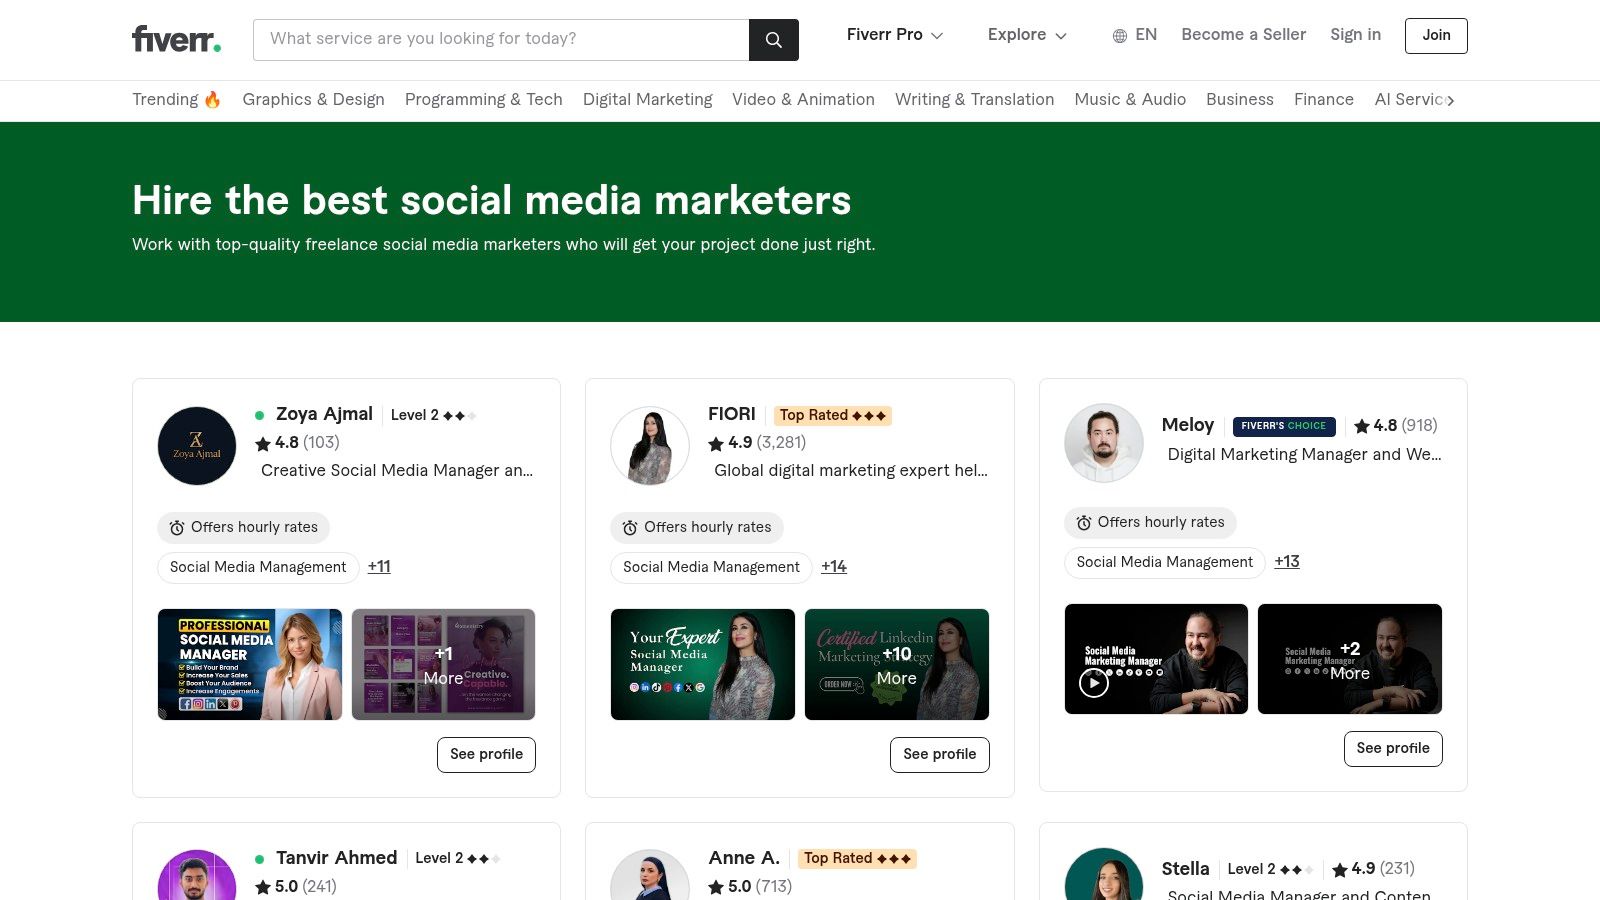
Task: Open FIORI's See profile page
Action: tap(939, 754)
